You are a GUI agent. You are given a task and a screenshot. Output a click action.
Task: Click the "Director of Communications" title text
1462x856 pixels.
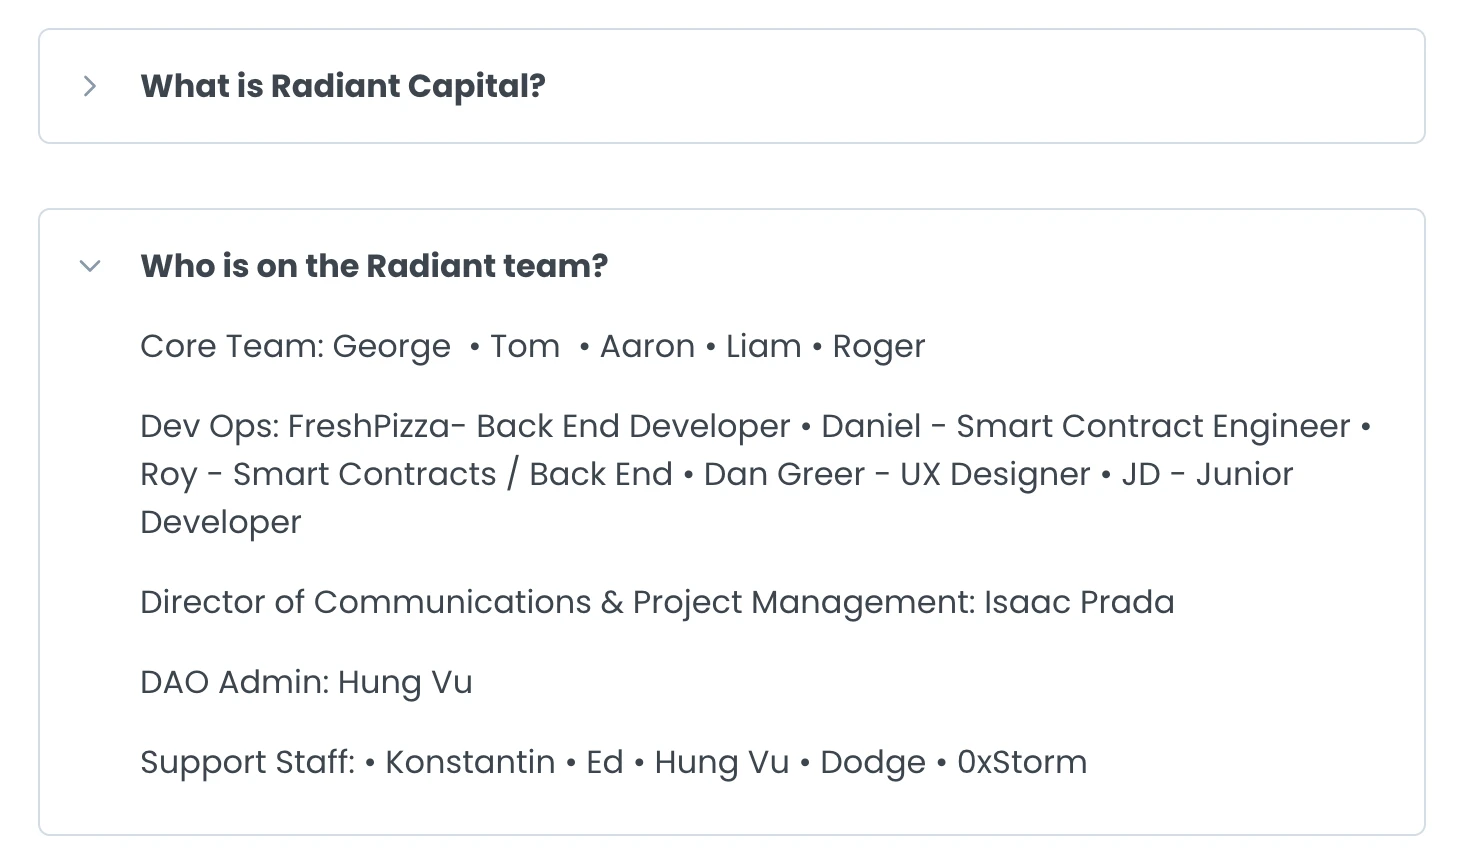(365, 602)
